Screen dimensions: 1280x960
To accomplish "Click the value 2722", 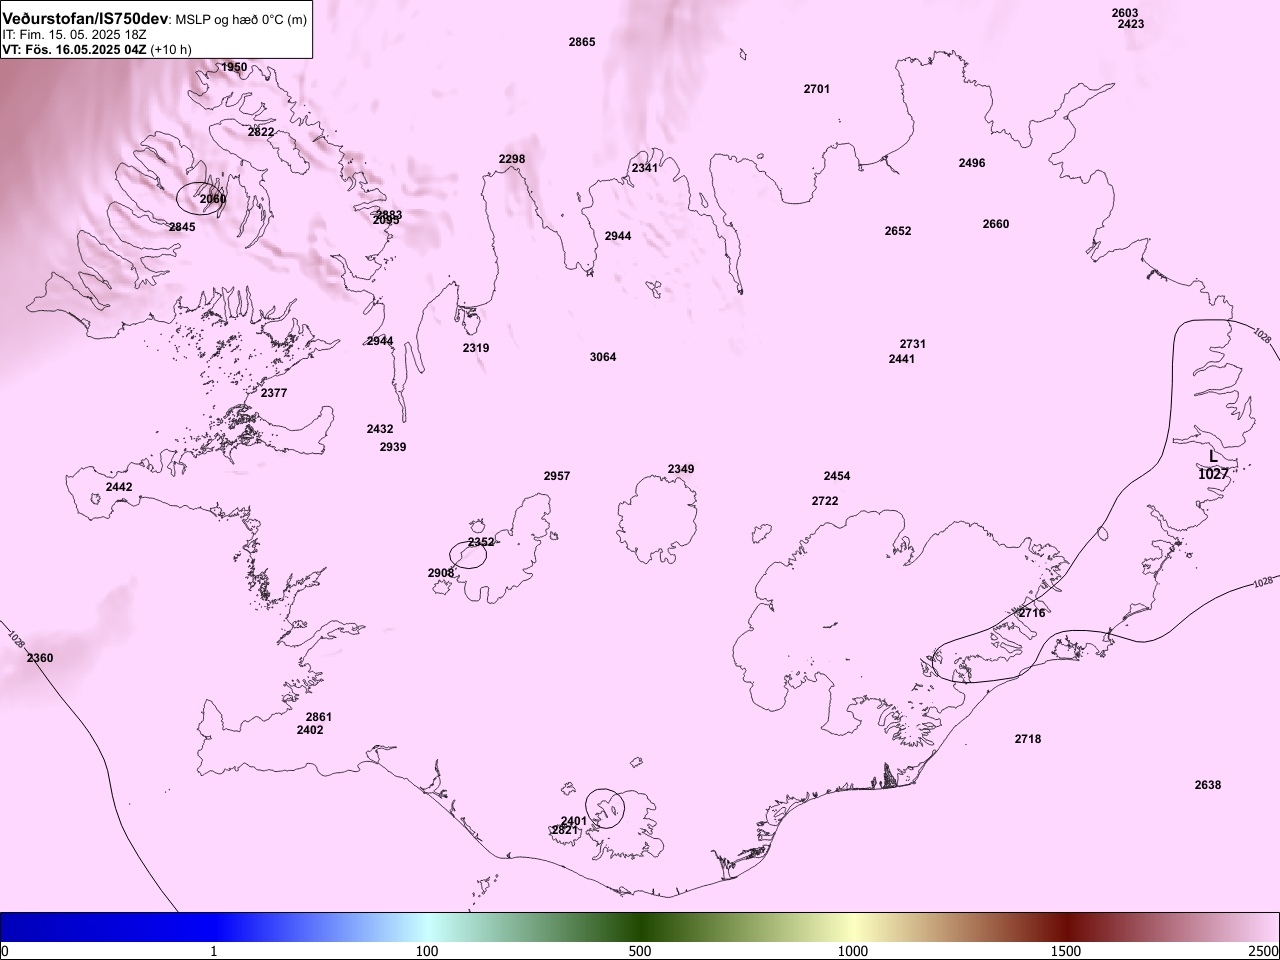I will (825, 501).
